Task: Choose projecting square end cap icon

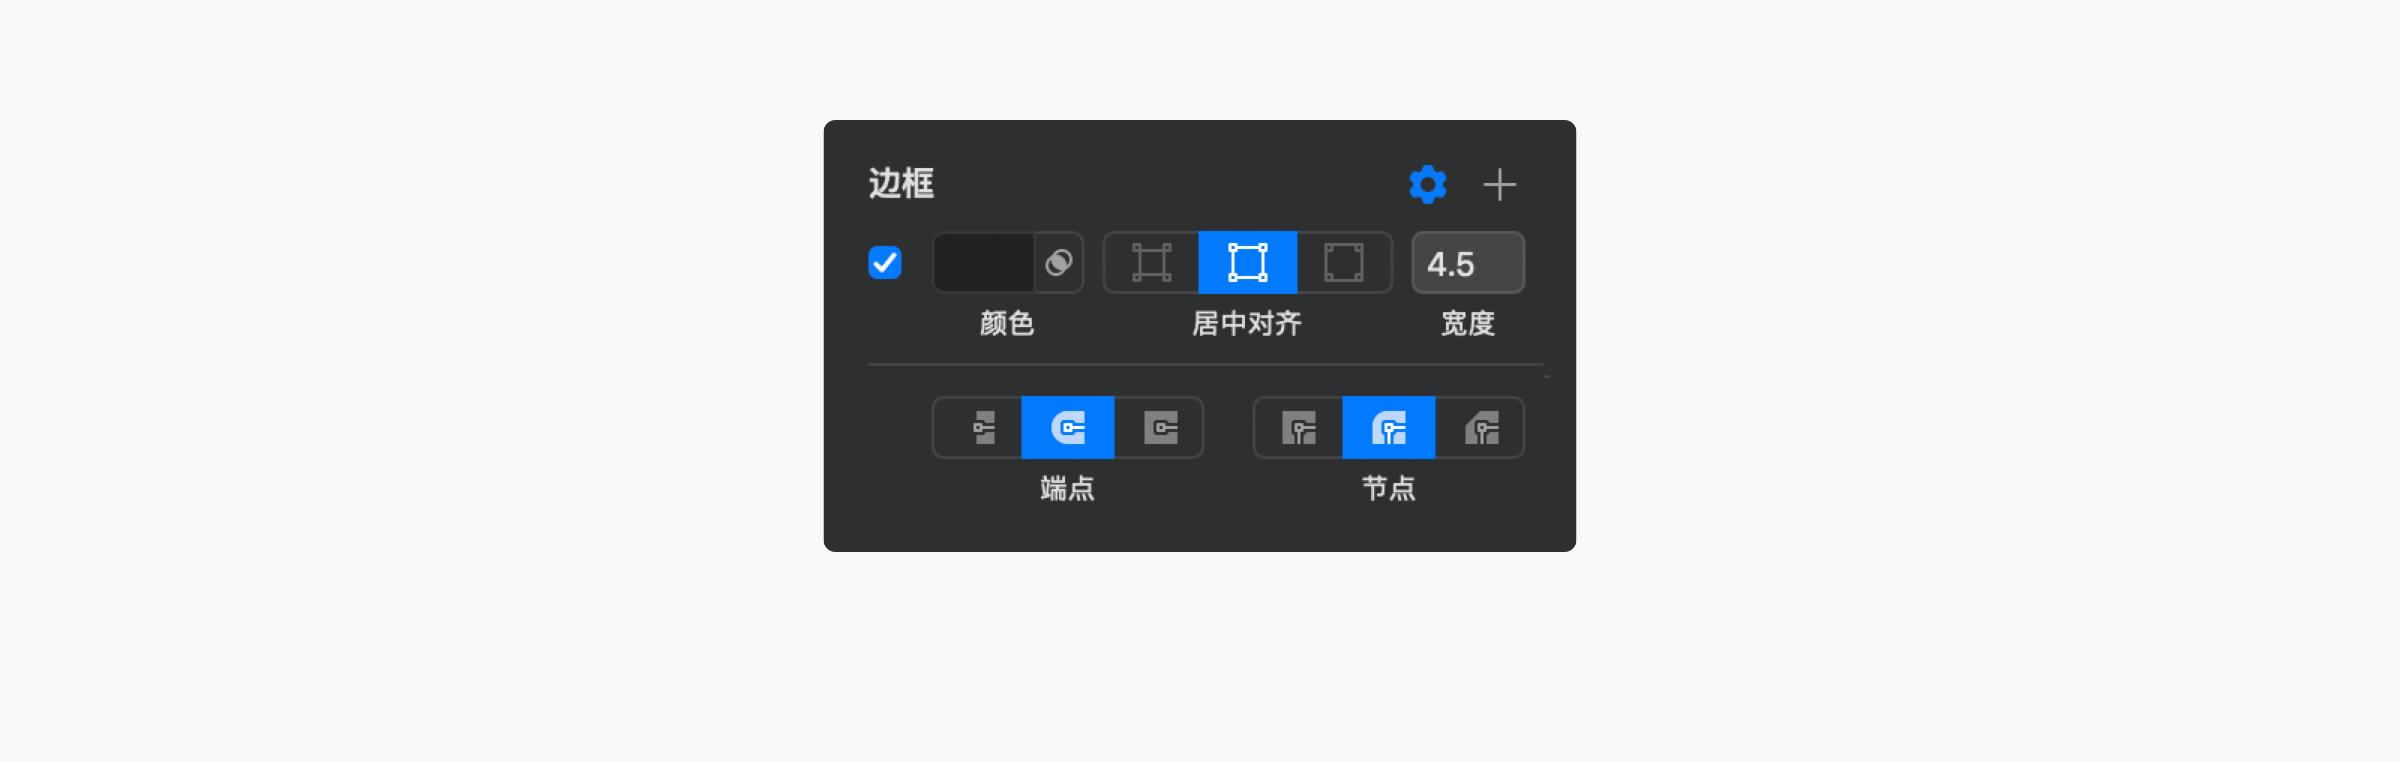Action: pos(1159,427)
